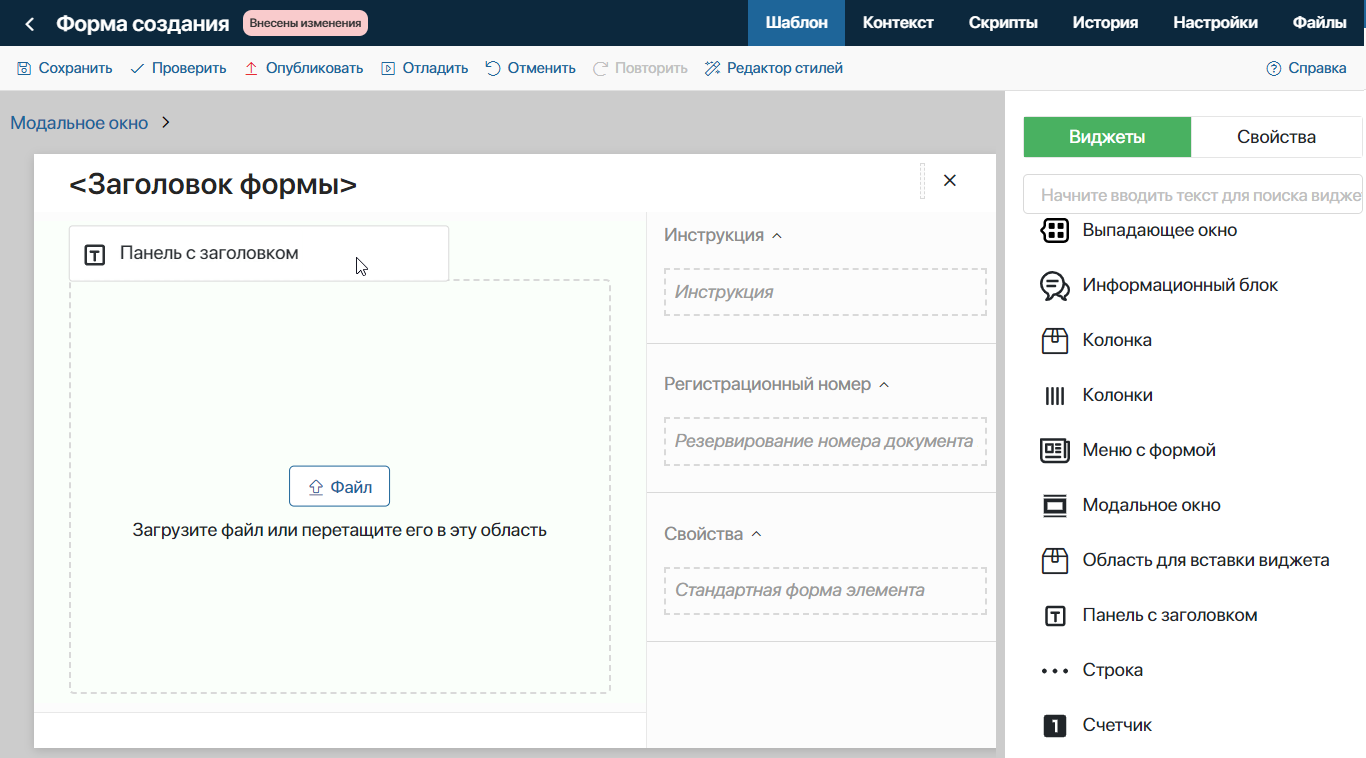The height and width of the screenshot is (758, 1366).
Task: Click the Сохранить save icon
Action: 24,69
